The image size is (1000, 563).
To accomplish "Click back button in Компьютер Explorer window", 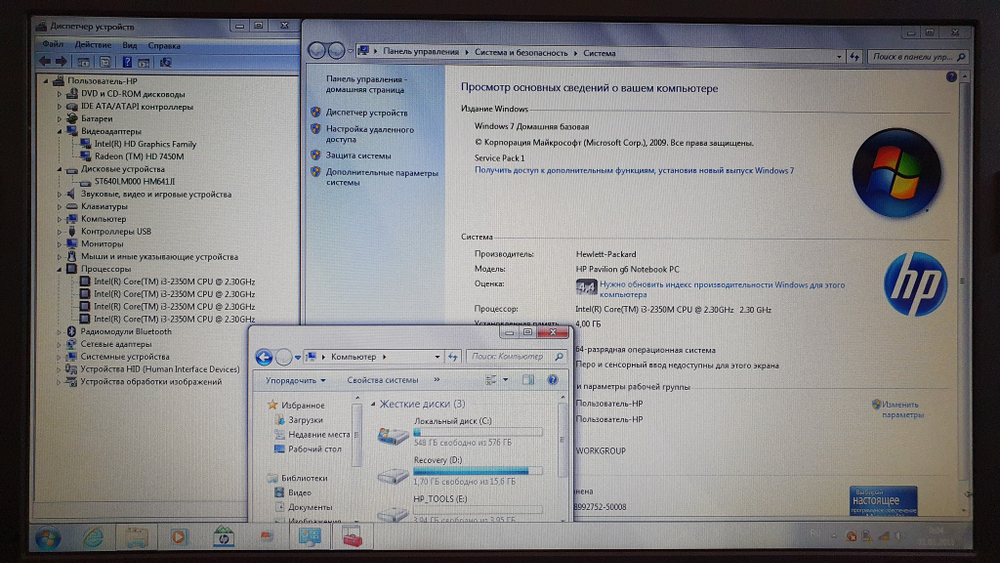I will pos(264,357).
